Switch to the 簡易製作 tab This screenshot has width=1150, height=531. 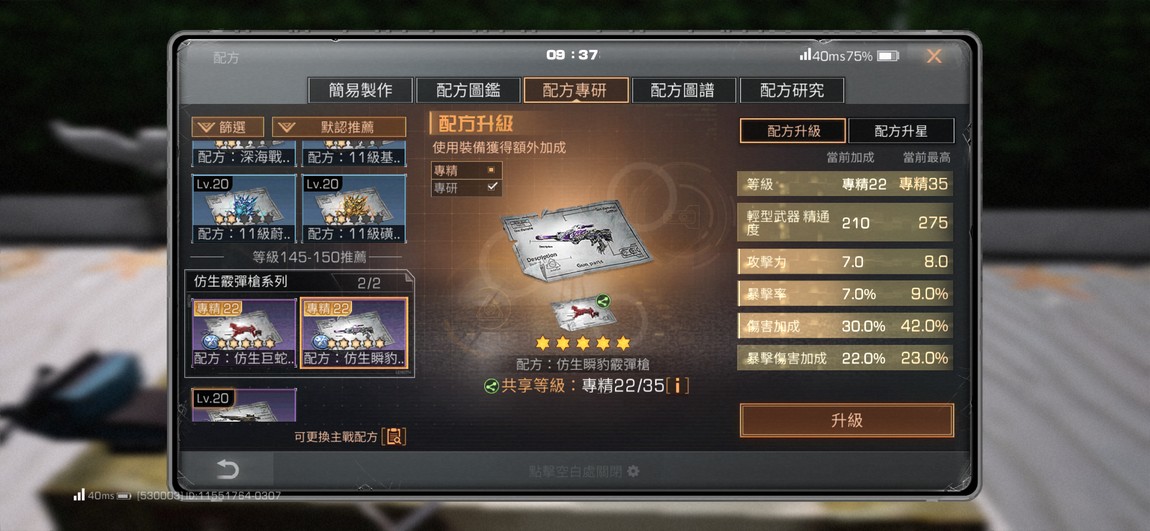click(x=360, y=90)
